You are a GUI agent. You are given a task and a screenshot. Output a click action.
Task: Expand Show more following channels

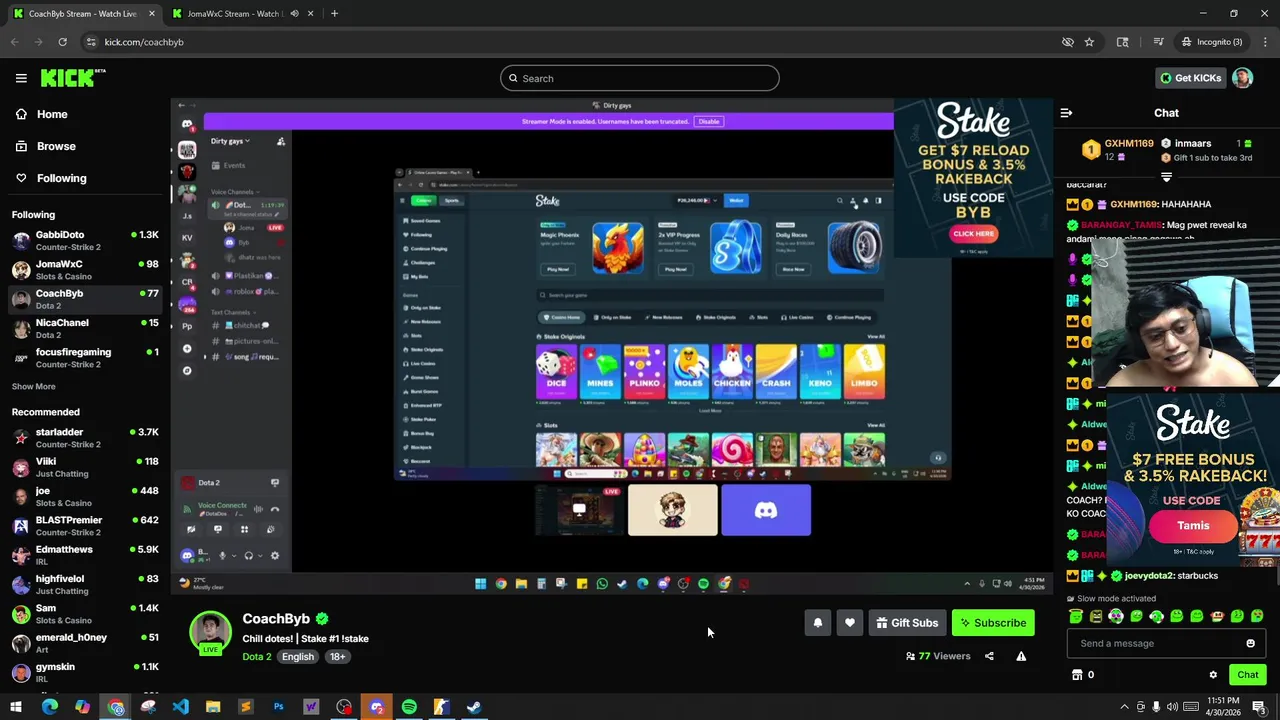tap(33, 386)
